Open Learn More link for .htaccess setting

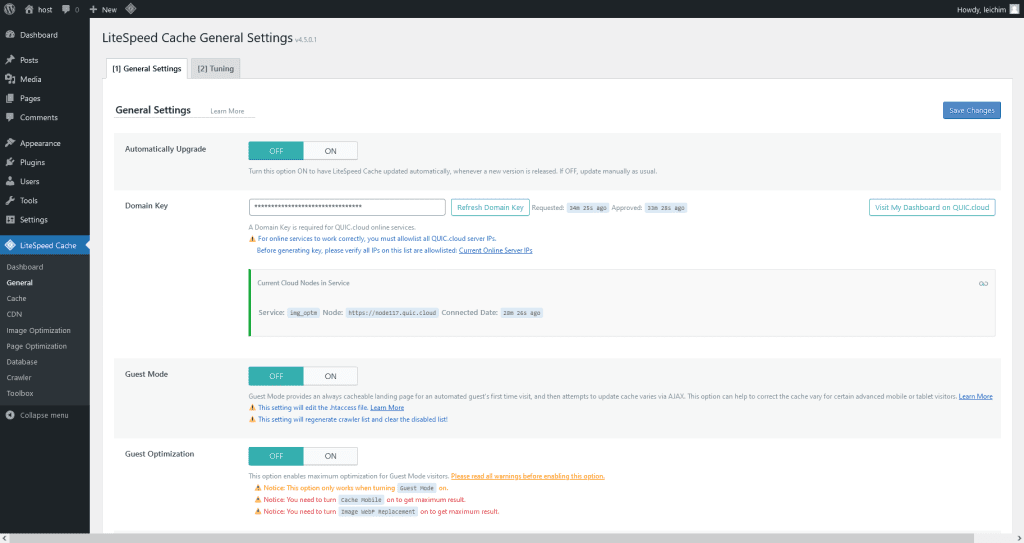pyautogui.click(x=387, y=408)
